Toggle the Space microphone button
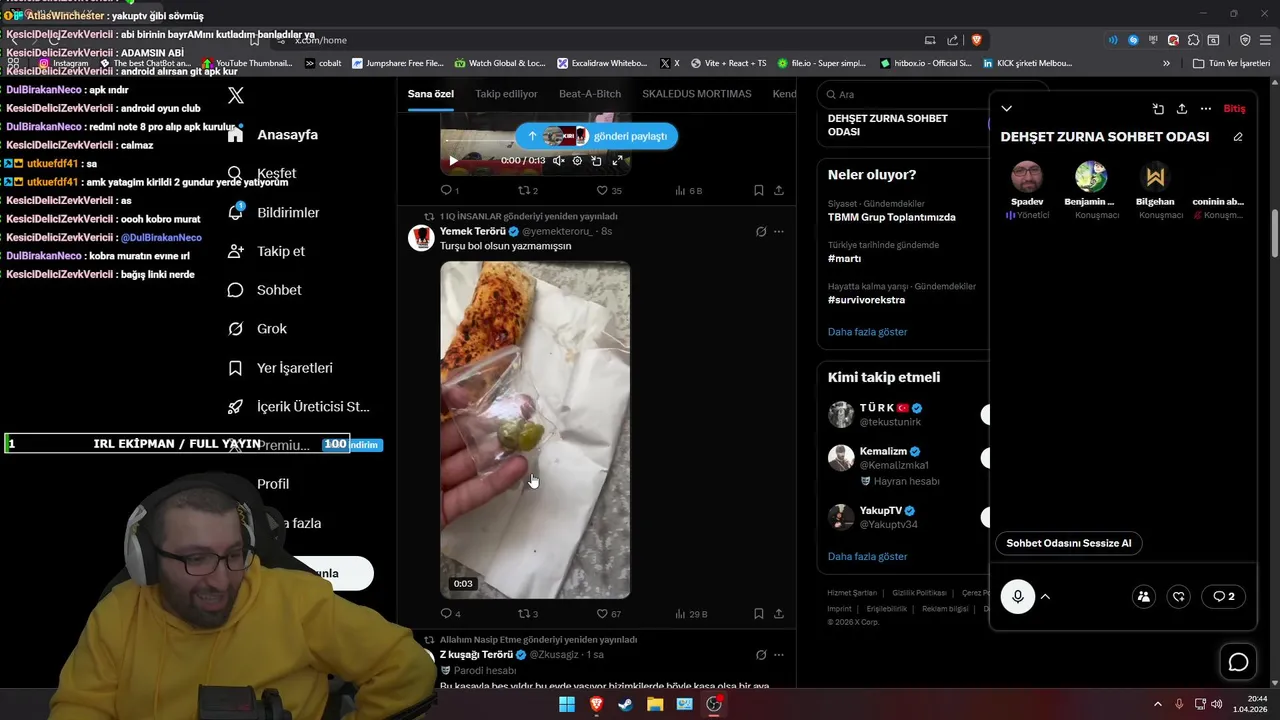1280x720 pixels. [x=1018, y=597]
